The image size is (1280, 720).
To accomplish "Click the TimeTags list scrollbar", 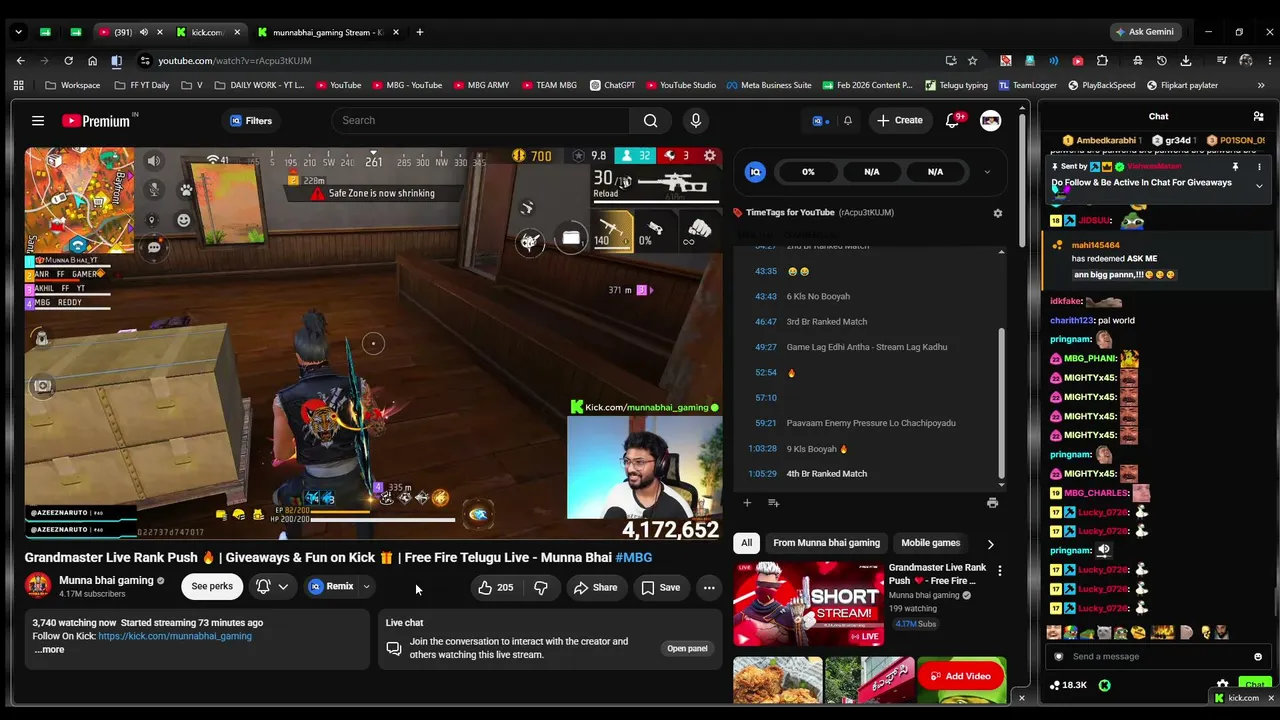I will [x=1001, y=402].
